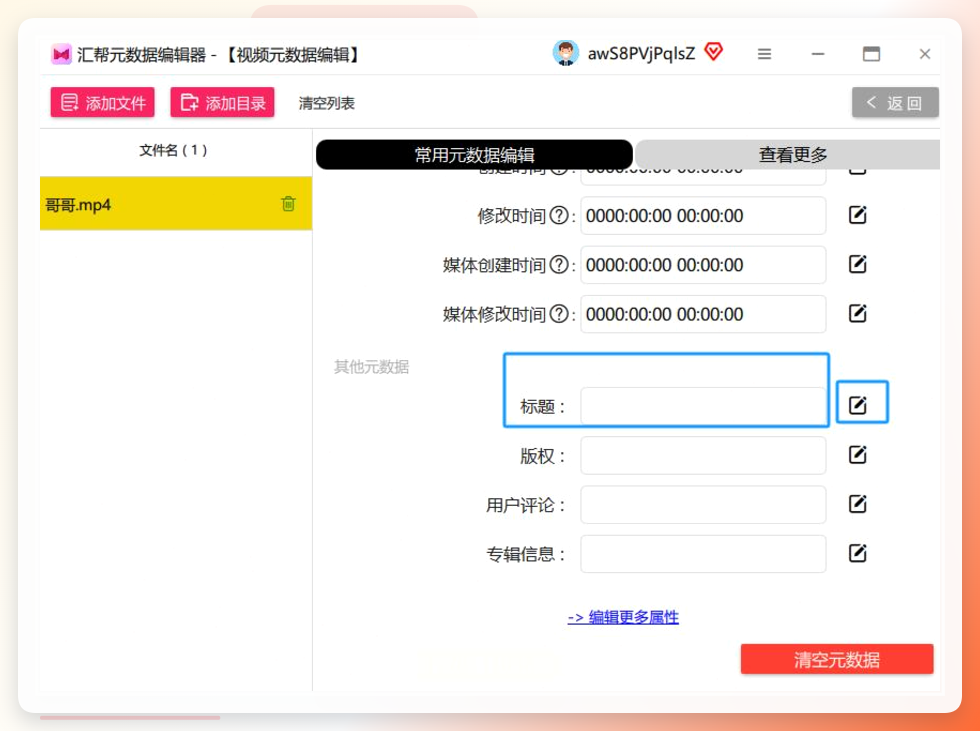This screenshot has width=980, height=731.
Task: Click into the 用户评论 input field
Action: 703,505
